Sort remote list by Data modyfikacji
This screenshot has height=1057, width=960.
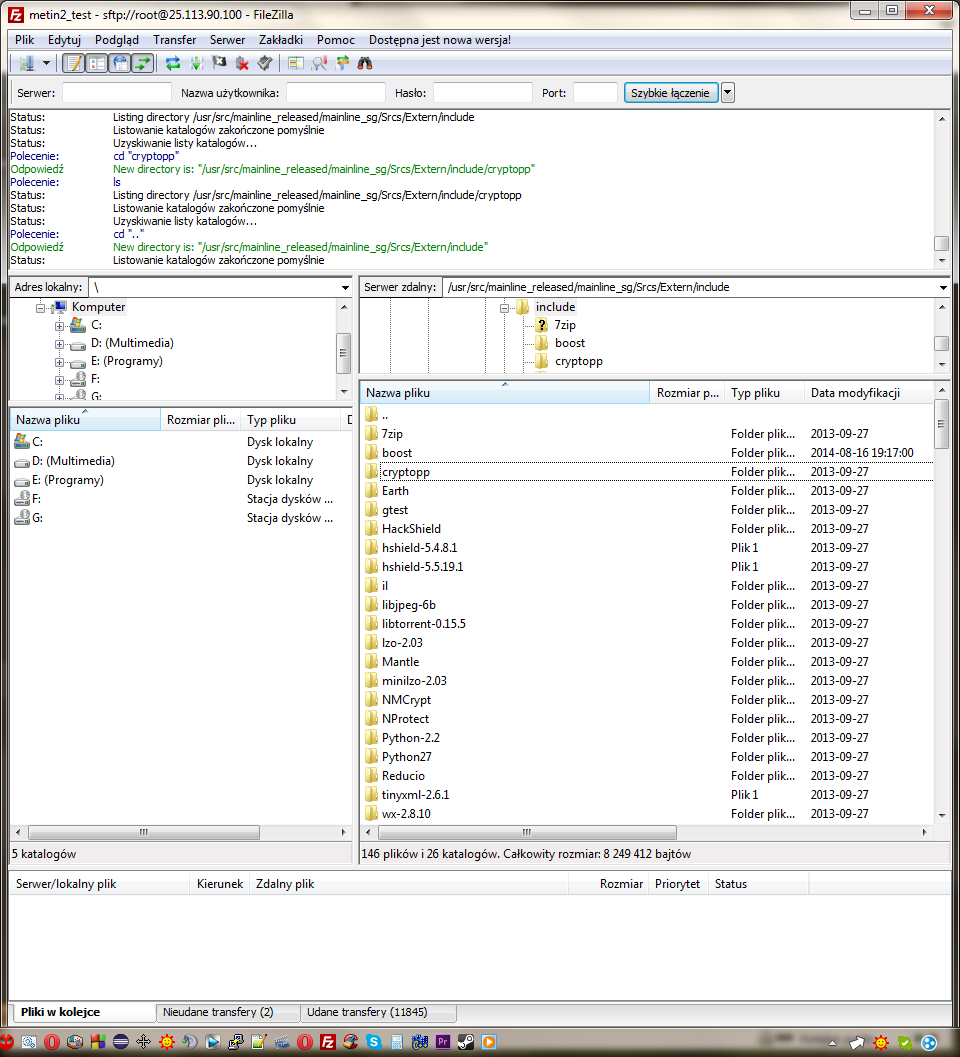868,393
